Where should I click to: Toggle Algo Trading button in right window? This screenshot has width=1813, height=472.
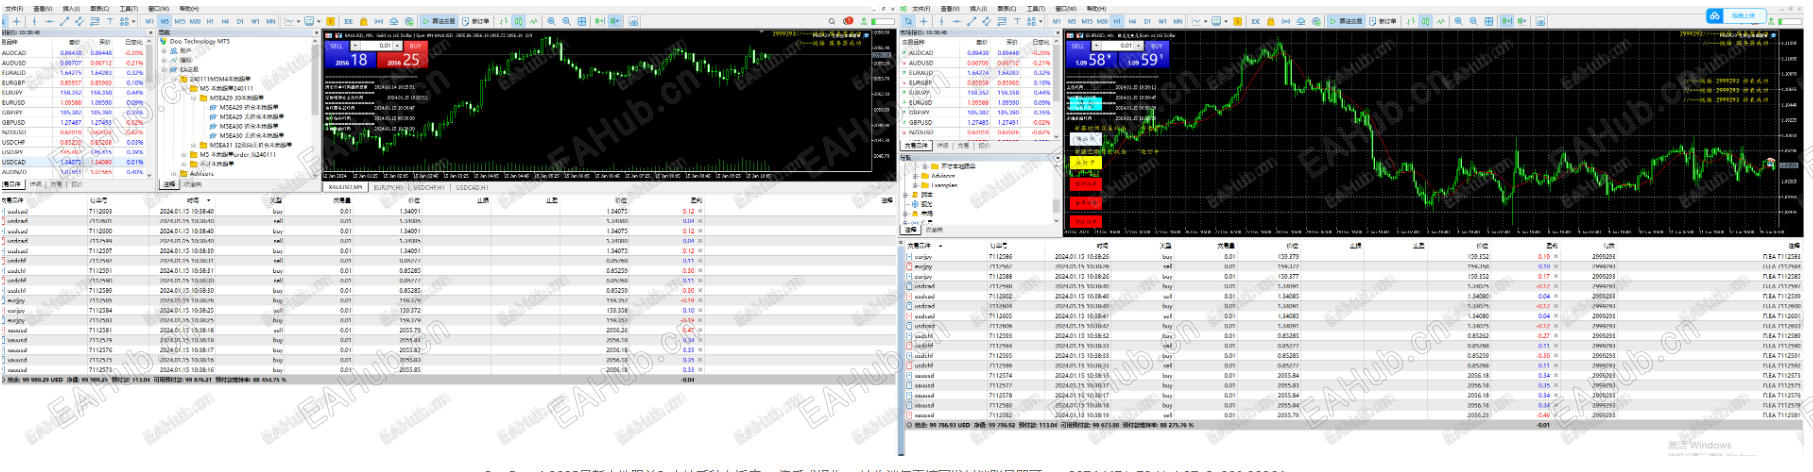tap(1346, 21)
